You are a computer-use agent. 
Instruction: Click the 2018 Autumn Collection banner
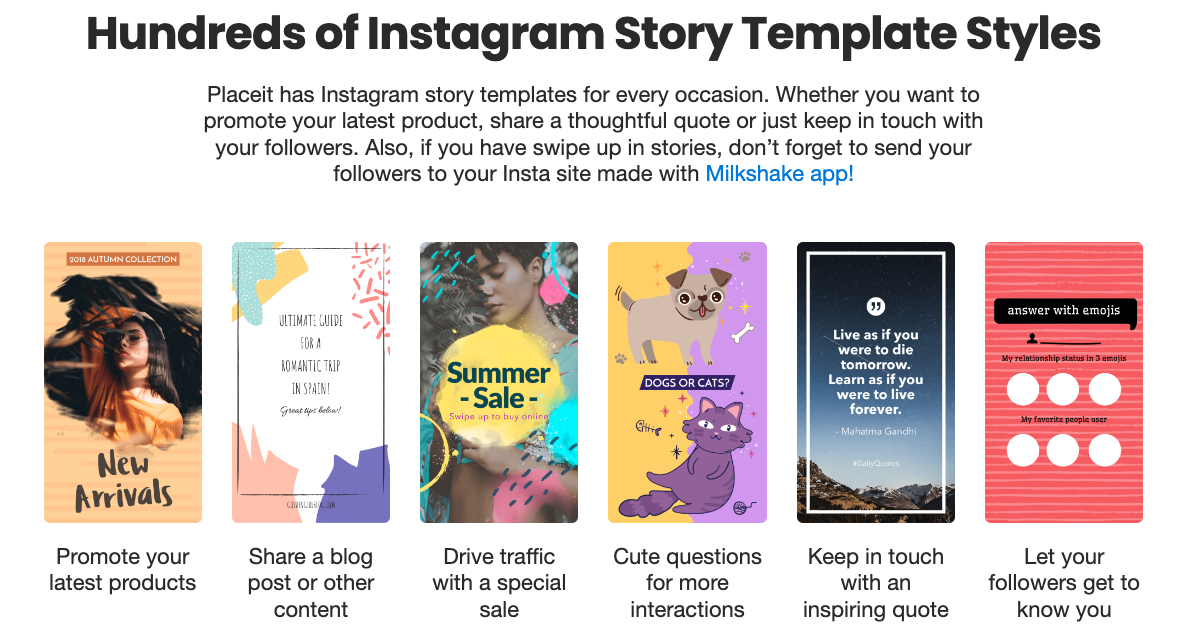pos(122,259)
